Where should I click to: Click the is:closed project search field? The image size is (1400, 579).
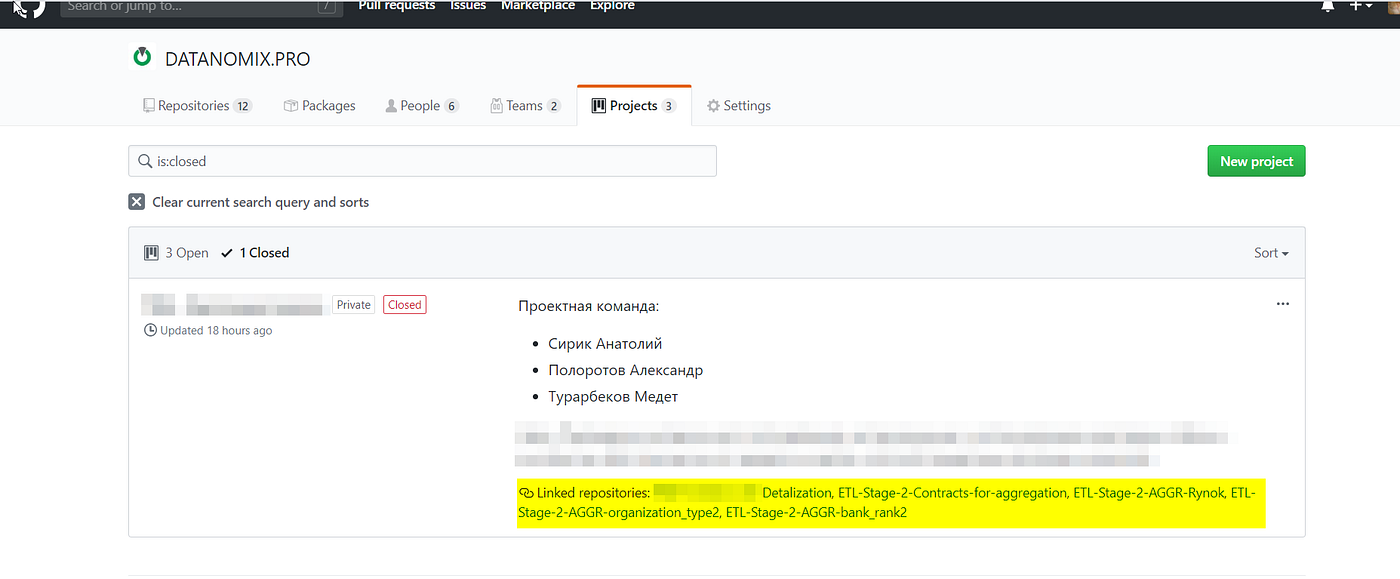pyautogui.click(x=423, y=161)
